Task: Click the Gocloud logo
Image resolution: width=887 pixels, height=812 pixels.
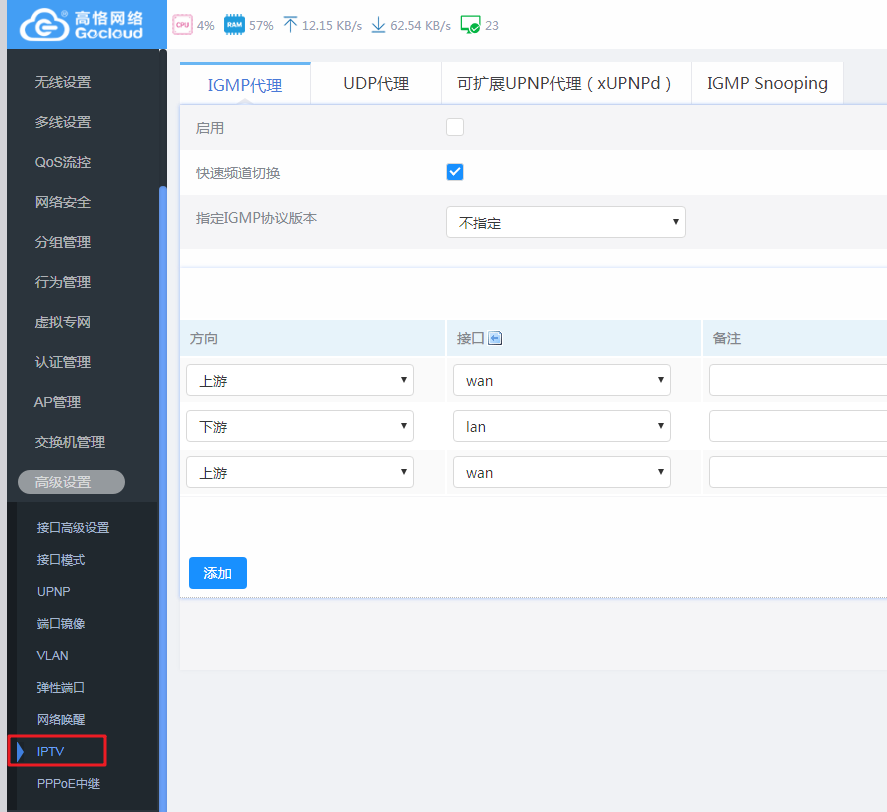Action: [x=81, y=25]
